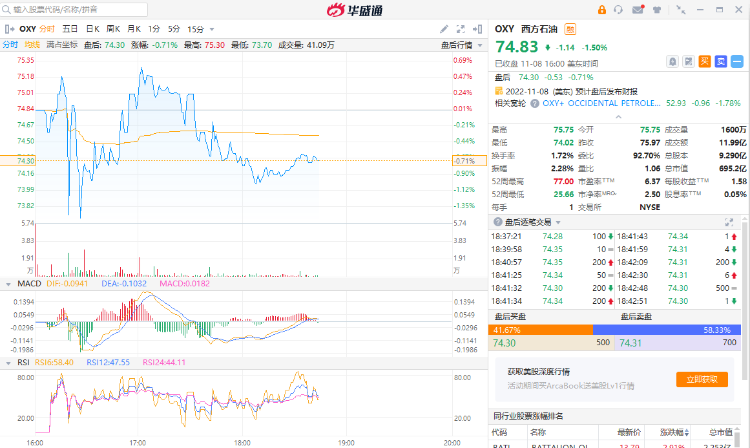This screenshot has width=750, height=448.
Task: Click the 立即获取 orange button
Action: (x=697, y=379)
